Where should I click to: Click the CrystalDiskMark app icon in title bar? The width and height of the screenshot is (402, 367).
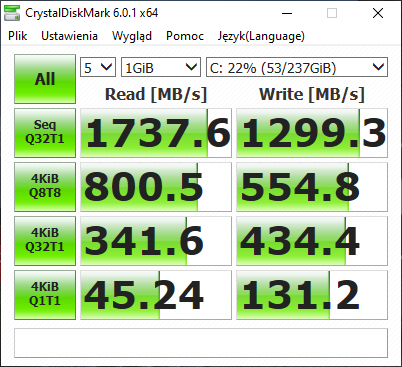[12, 13]
